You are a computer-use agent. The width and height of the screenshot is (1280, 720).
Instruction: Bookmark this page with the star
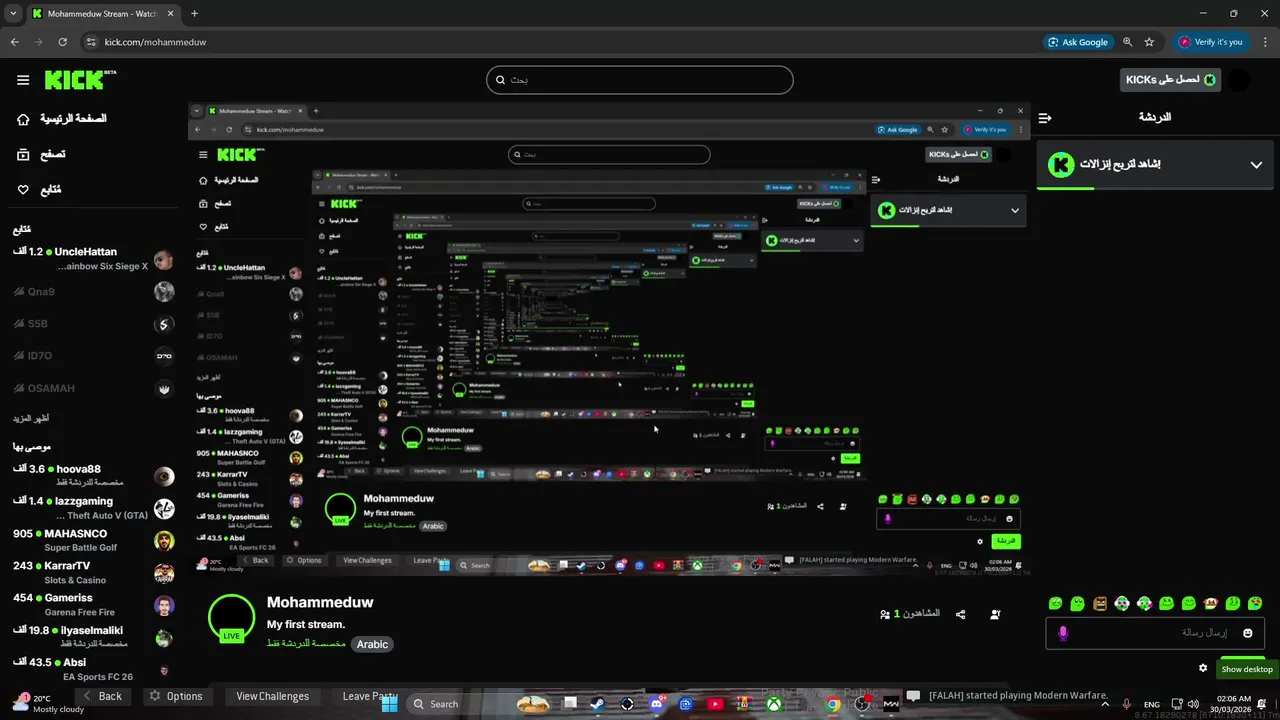pos(1150,42)
